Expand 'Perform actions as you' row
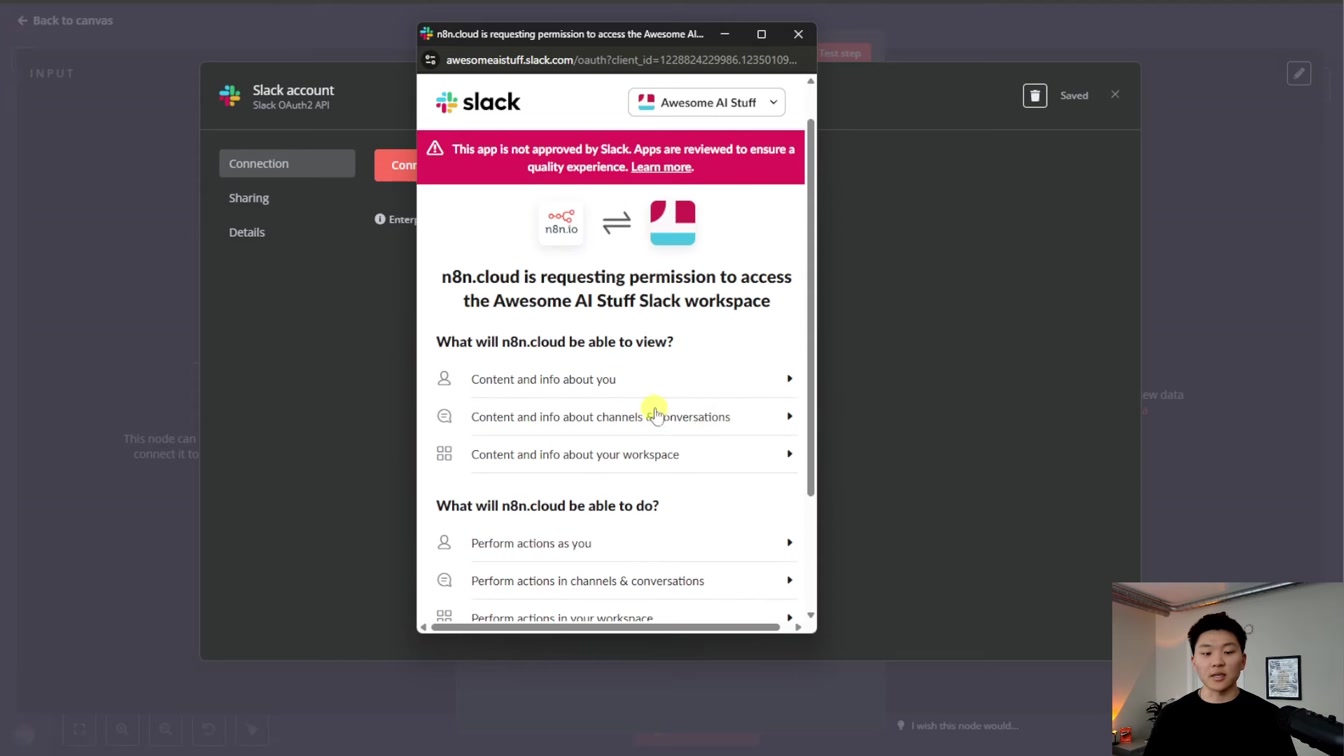Image resolution: width=1344 pixels, height=756 pixels. (615, 543)
